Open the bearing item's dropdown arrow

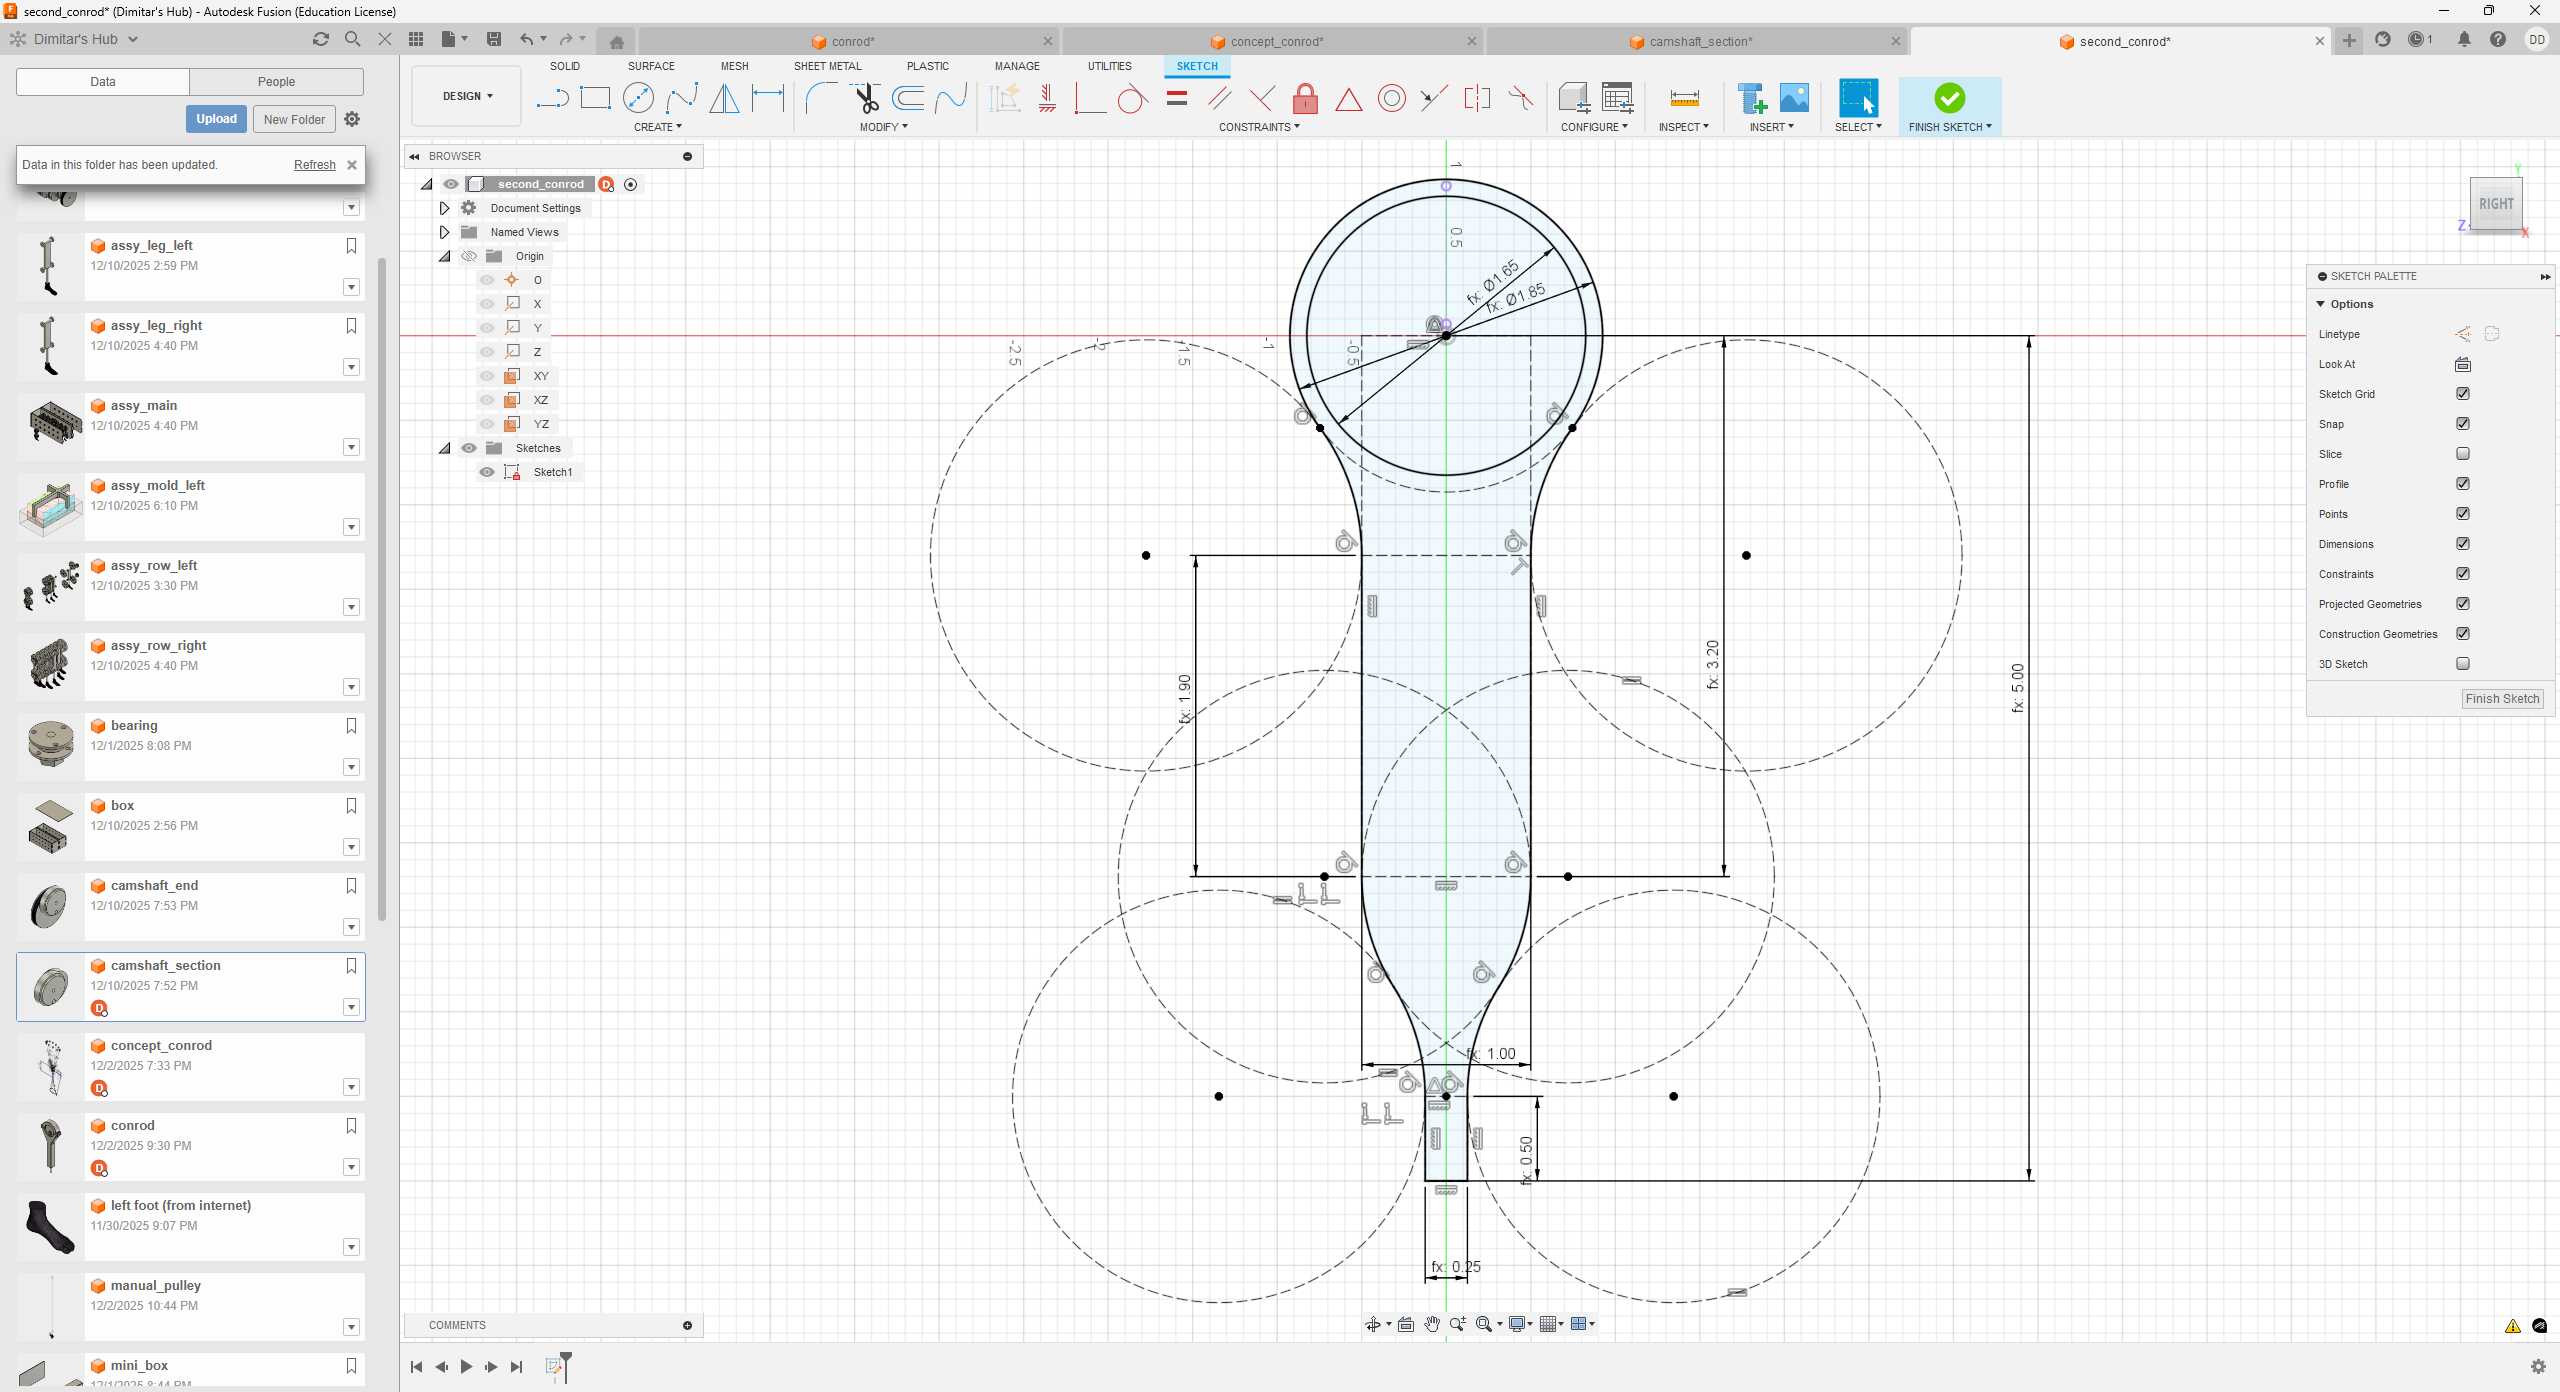click(x=352, y=766)
